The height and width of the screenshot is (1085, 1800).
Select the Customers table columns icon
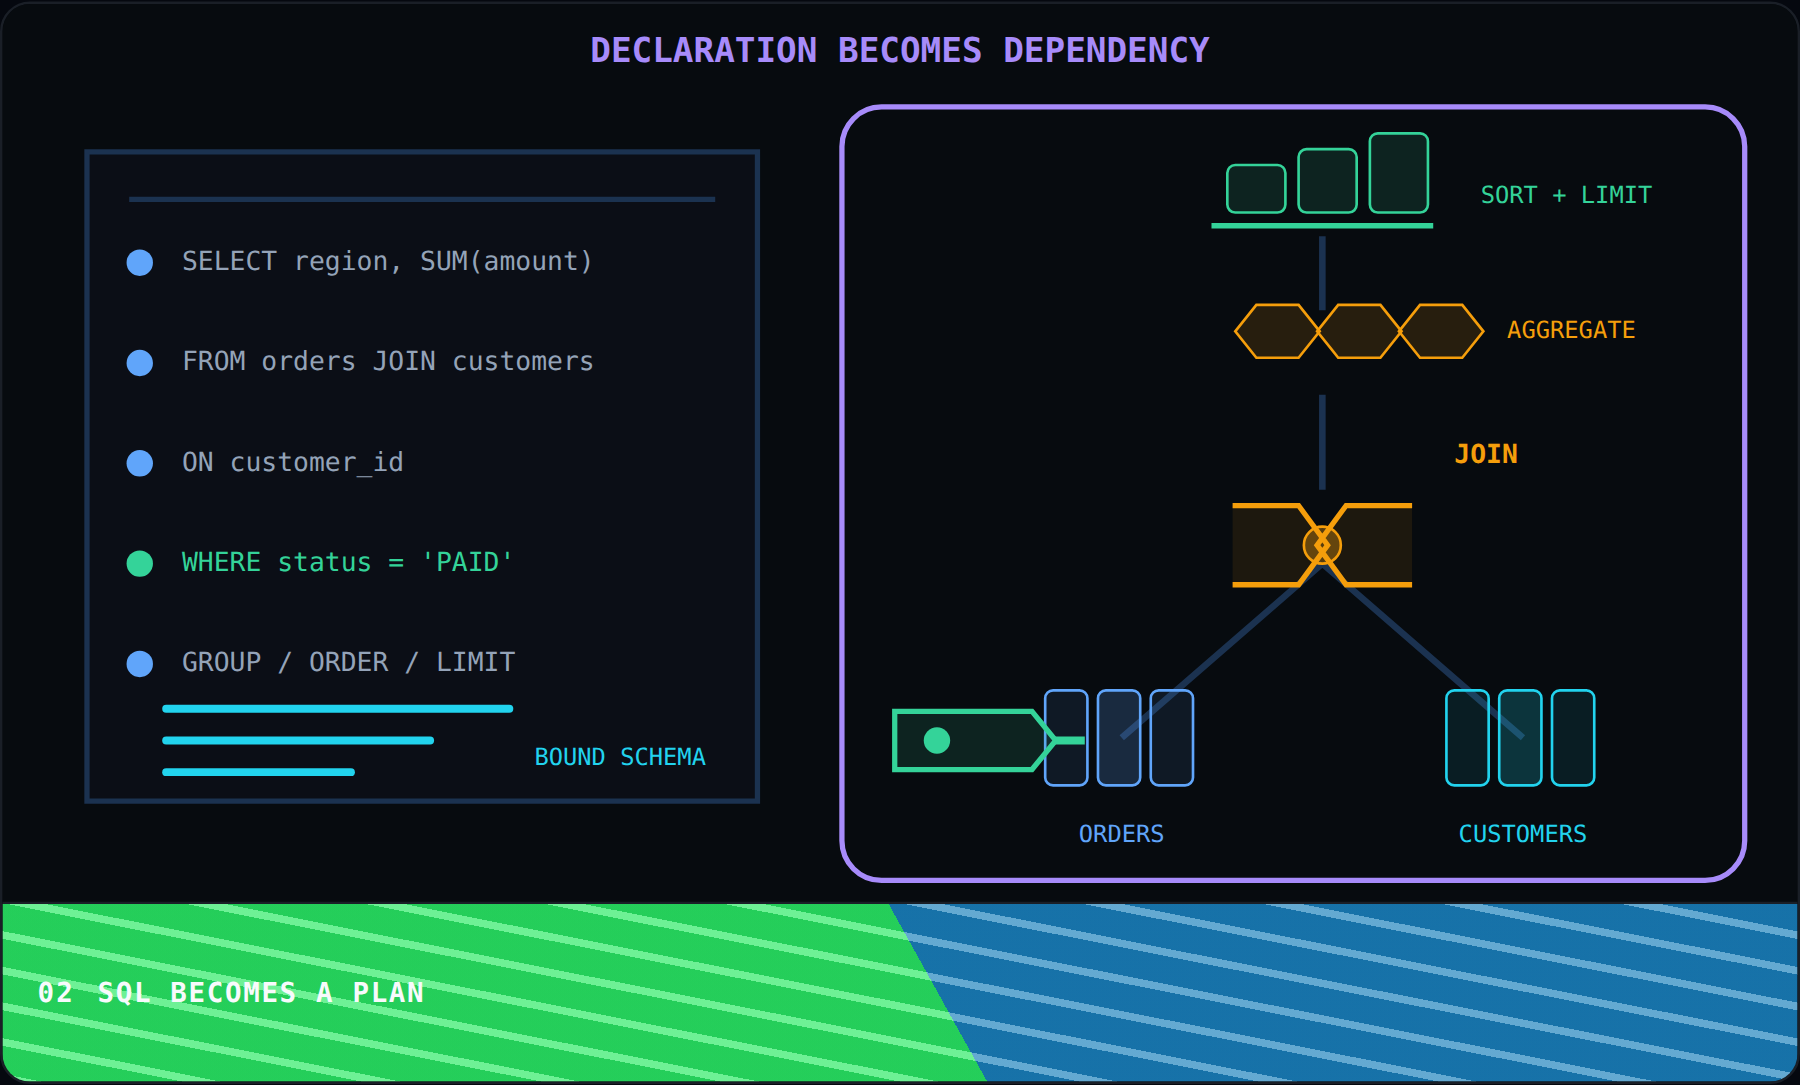tap(1520, 738)
